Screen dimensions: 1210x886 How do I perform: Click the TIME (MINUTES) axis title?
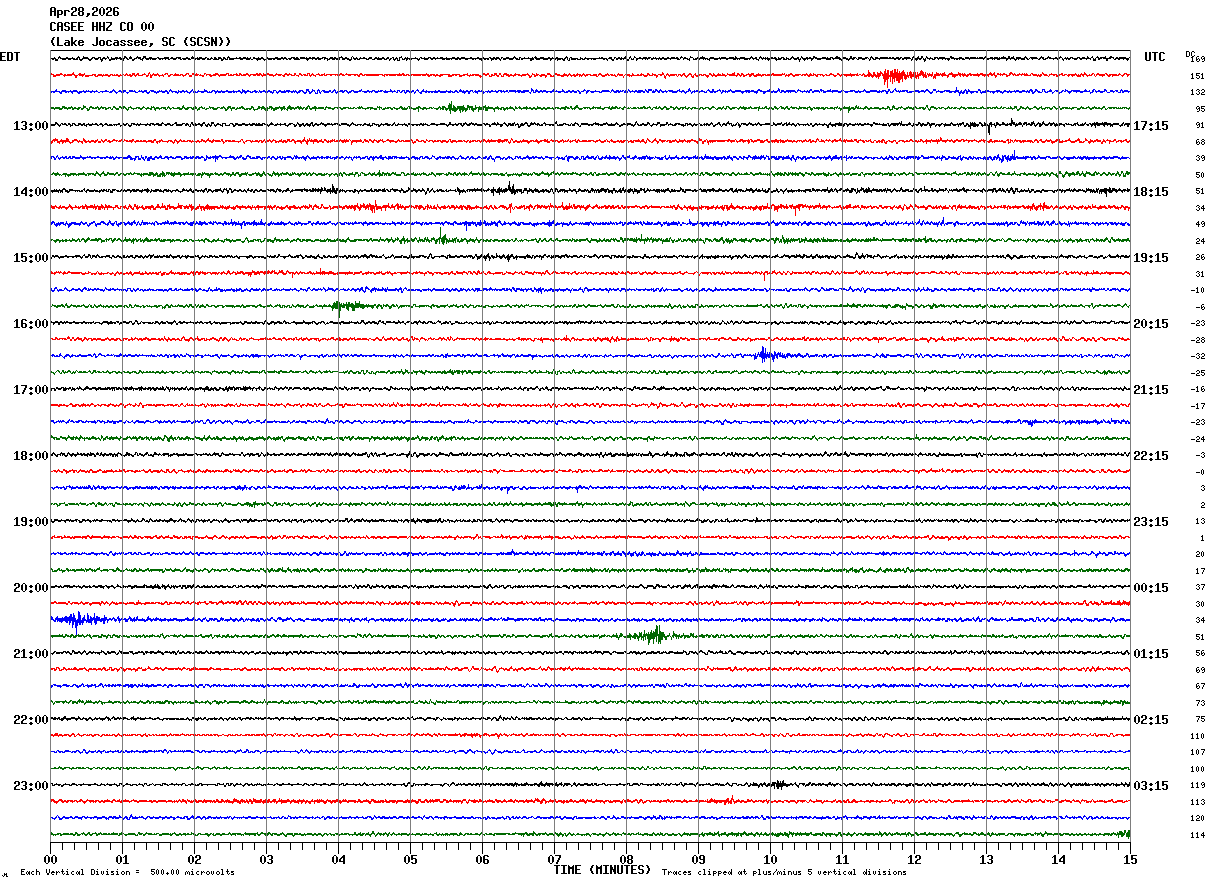602,870
